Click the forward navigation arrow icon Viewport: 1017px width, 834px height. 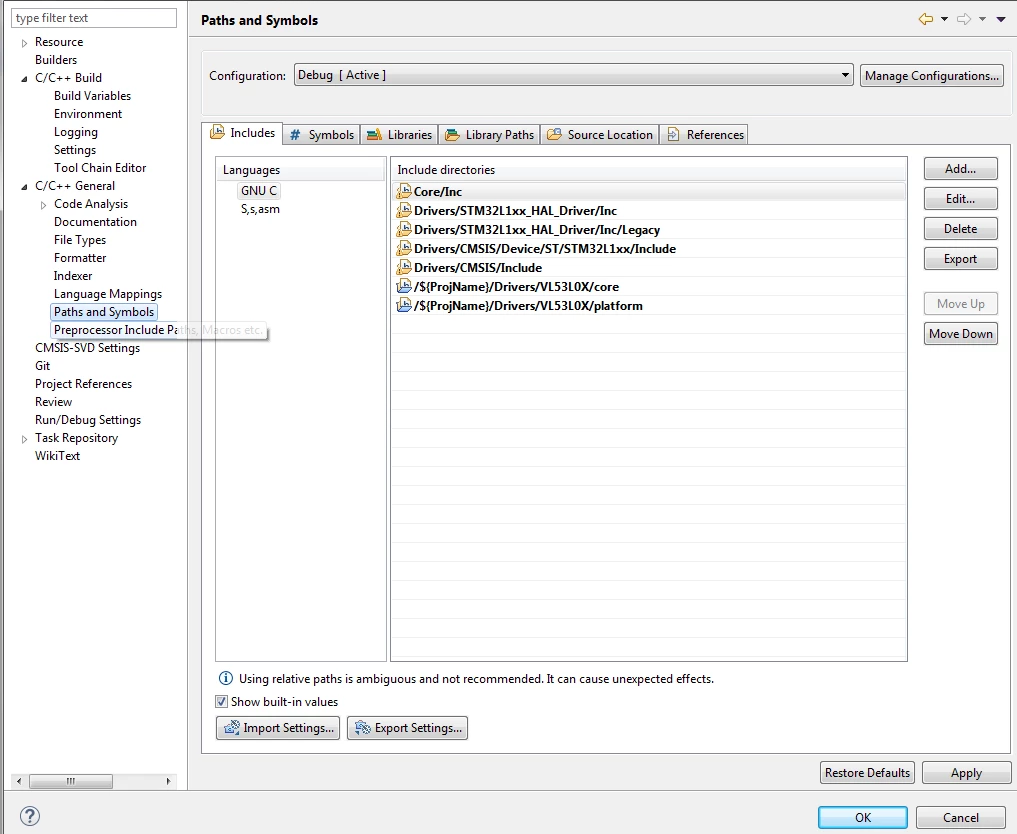click(964, 19)
